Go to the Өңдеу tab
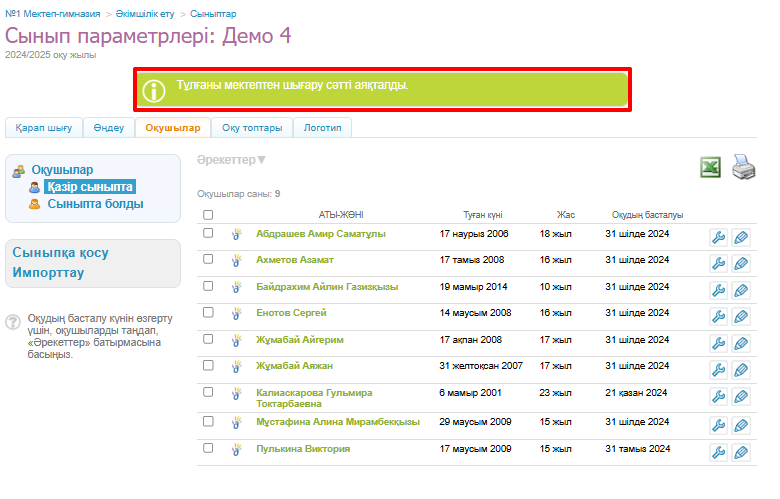This screenshot has height=499, width=780. pyautogui.click(x=109, y=128)
